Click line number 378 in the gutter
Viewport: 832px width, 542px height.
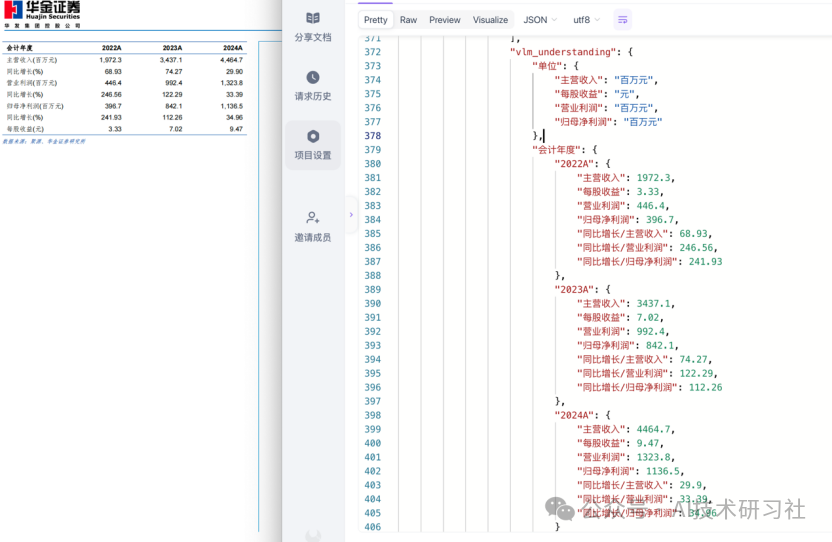(372, 136)
